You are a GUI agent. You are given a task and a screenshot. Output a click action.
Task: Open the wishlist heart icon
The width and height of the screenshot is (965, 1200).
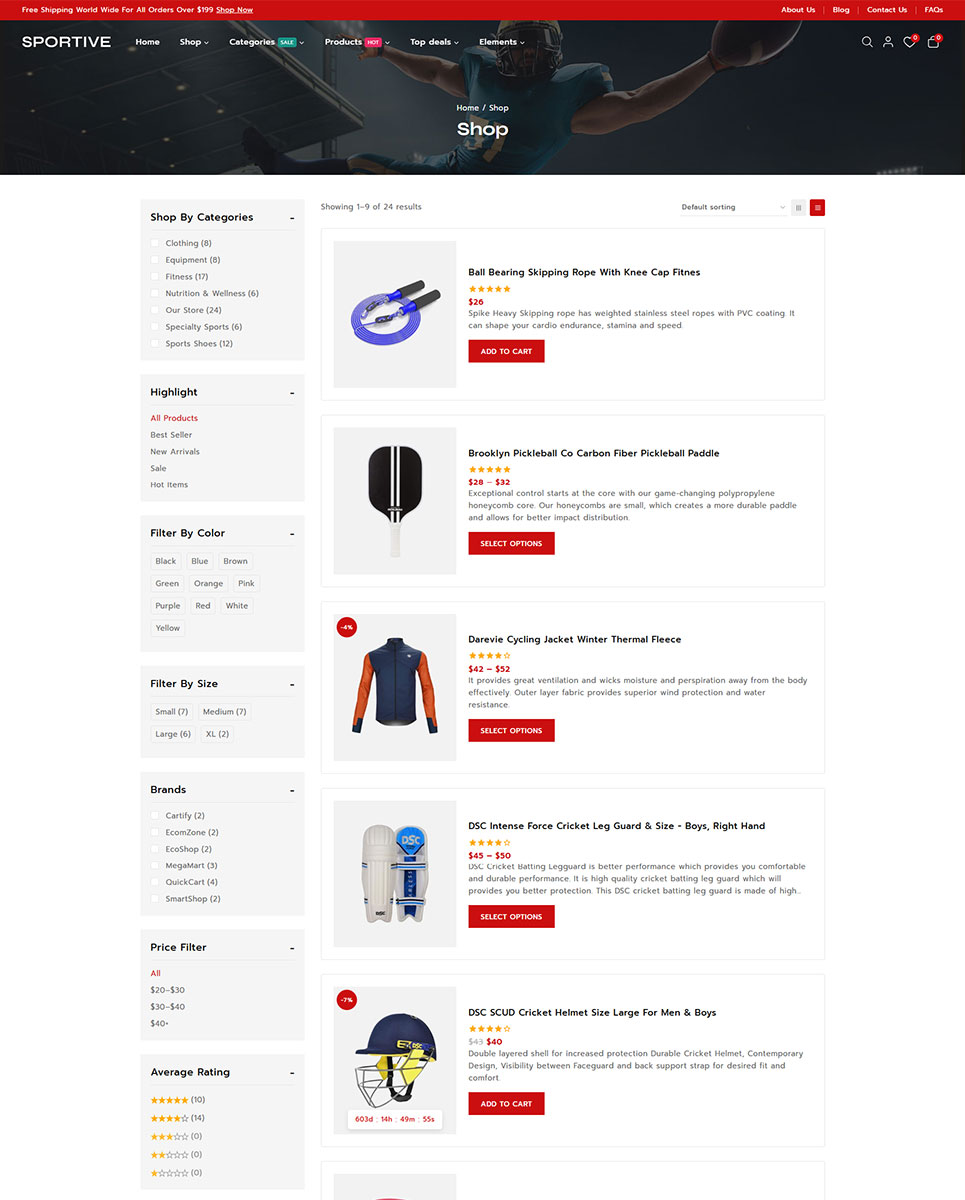point(909,42)
